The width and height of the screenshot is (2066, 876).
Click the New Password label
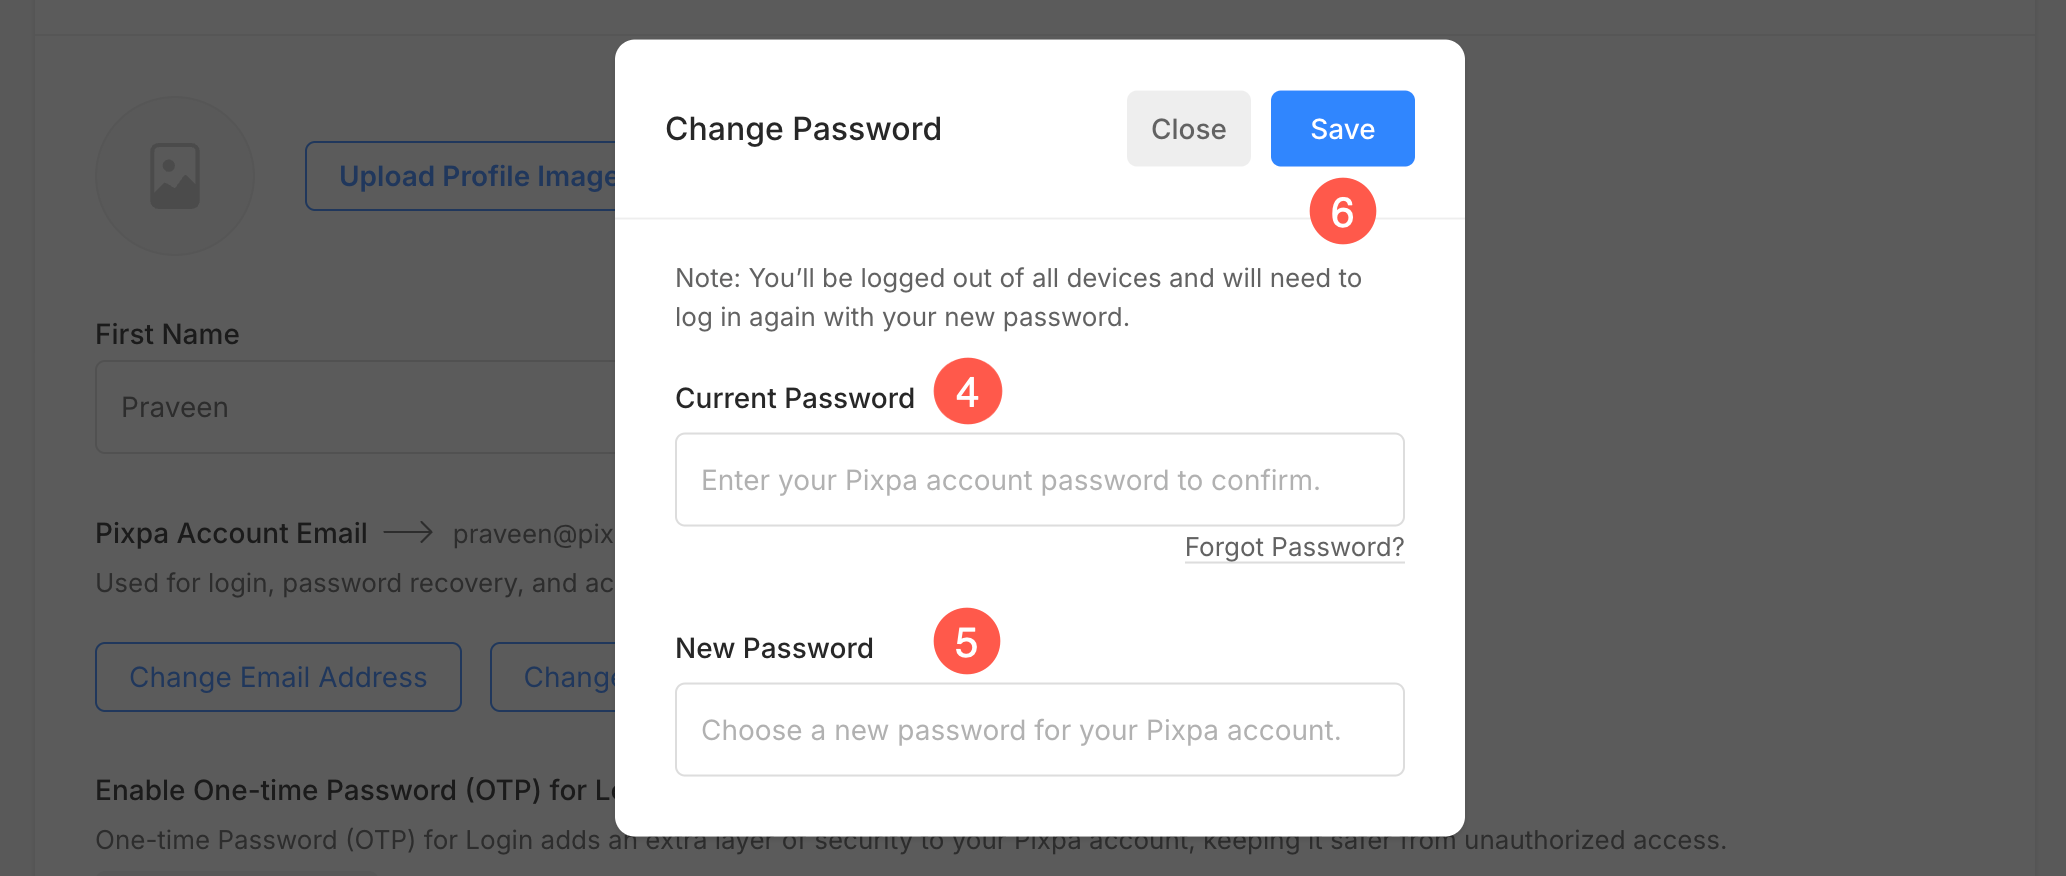(774, 648)
